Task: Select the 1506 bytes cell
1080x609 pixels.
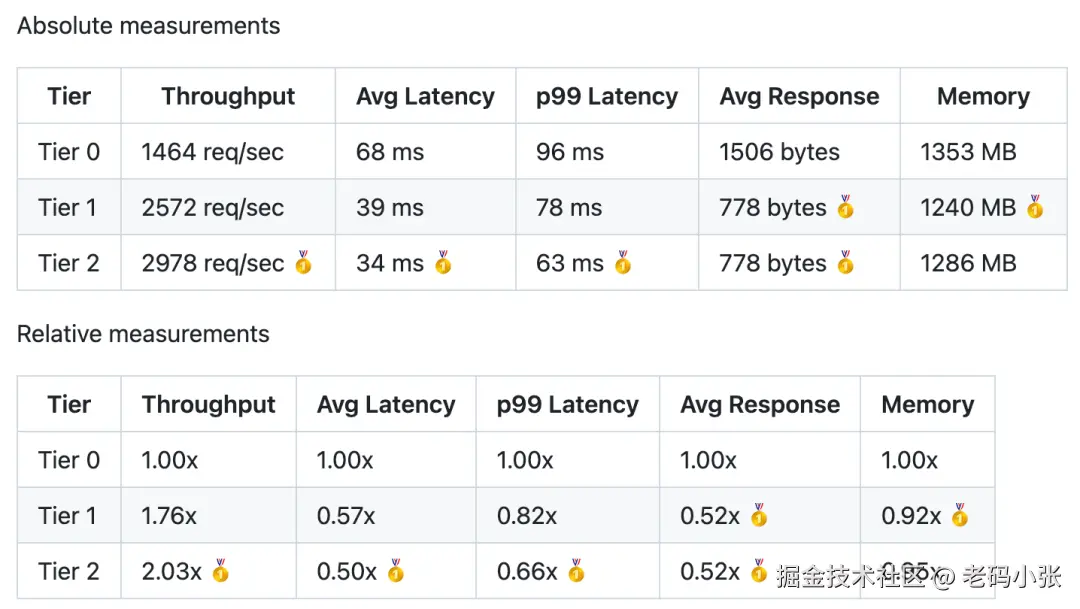Action: pos(779,152)
